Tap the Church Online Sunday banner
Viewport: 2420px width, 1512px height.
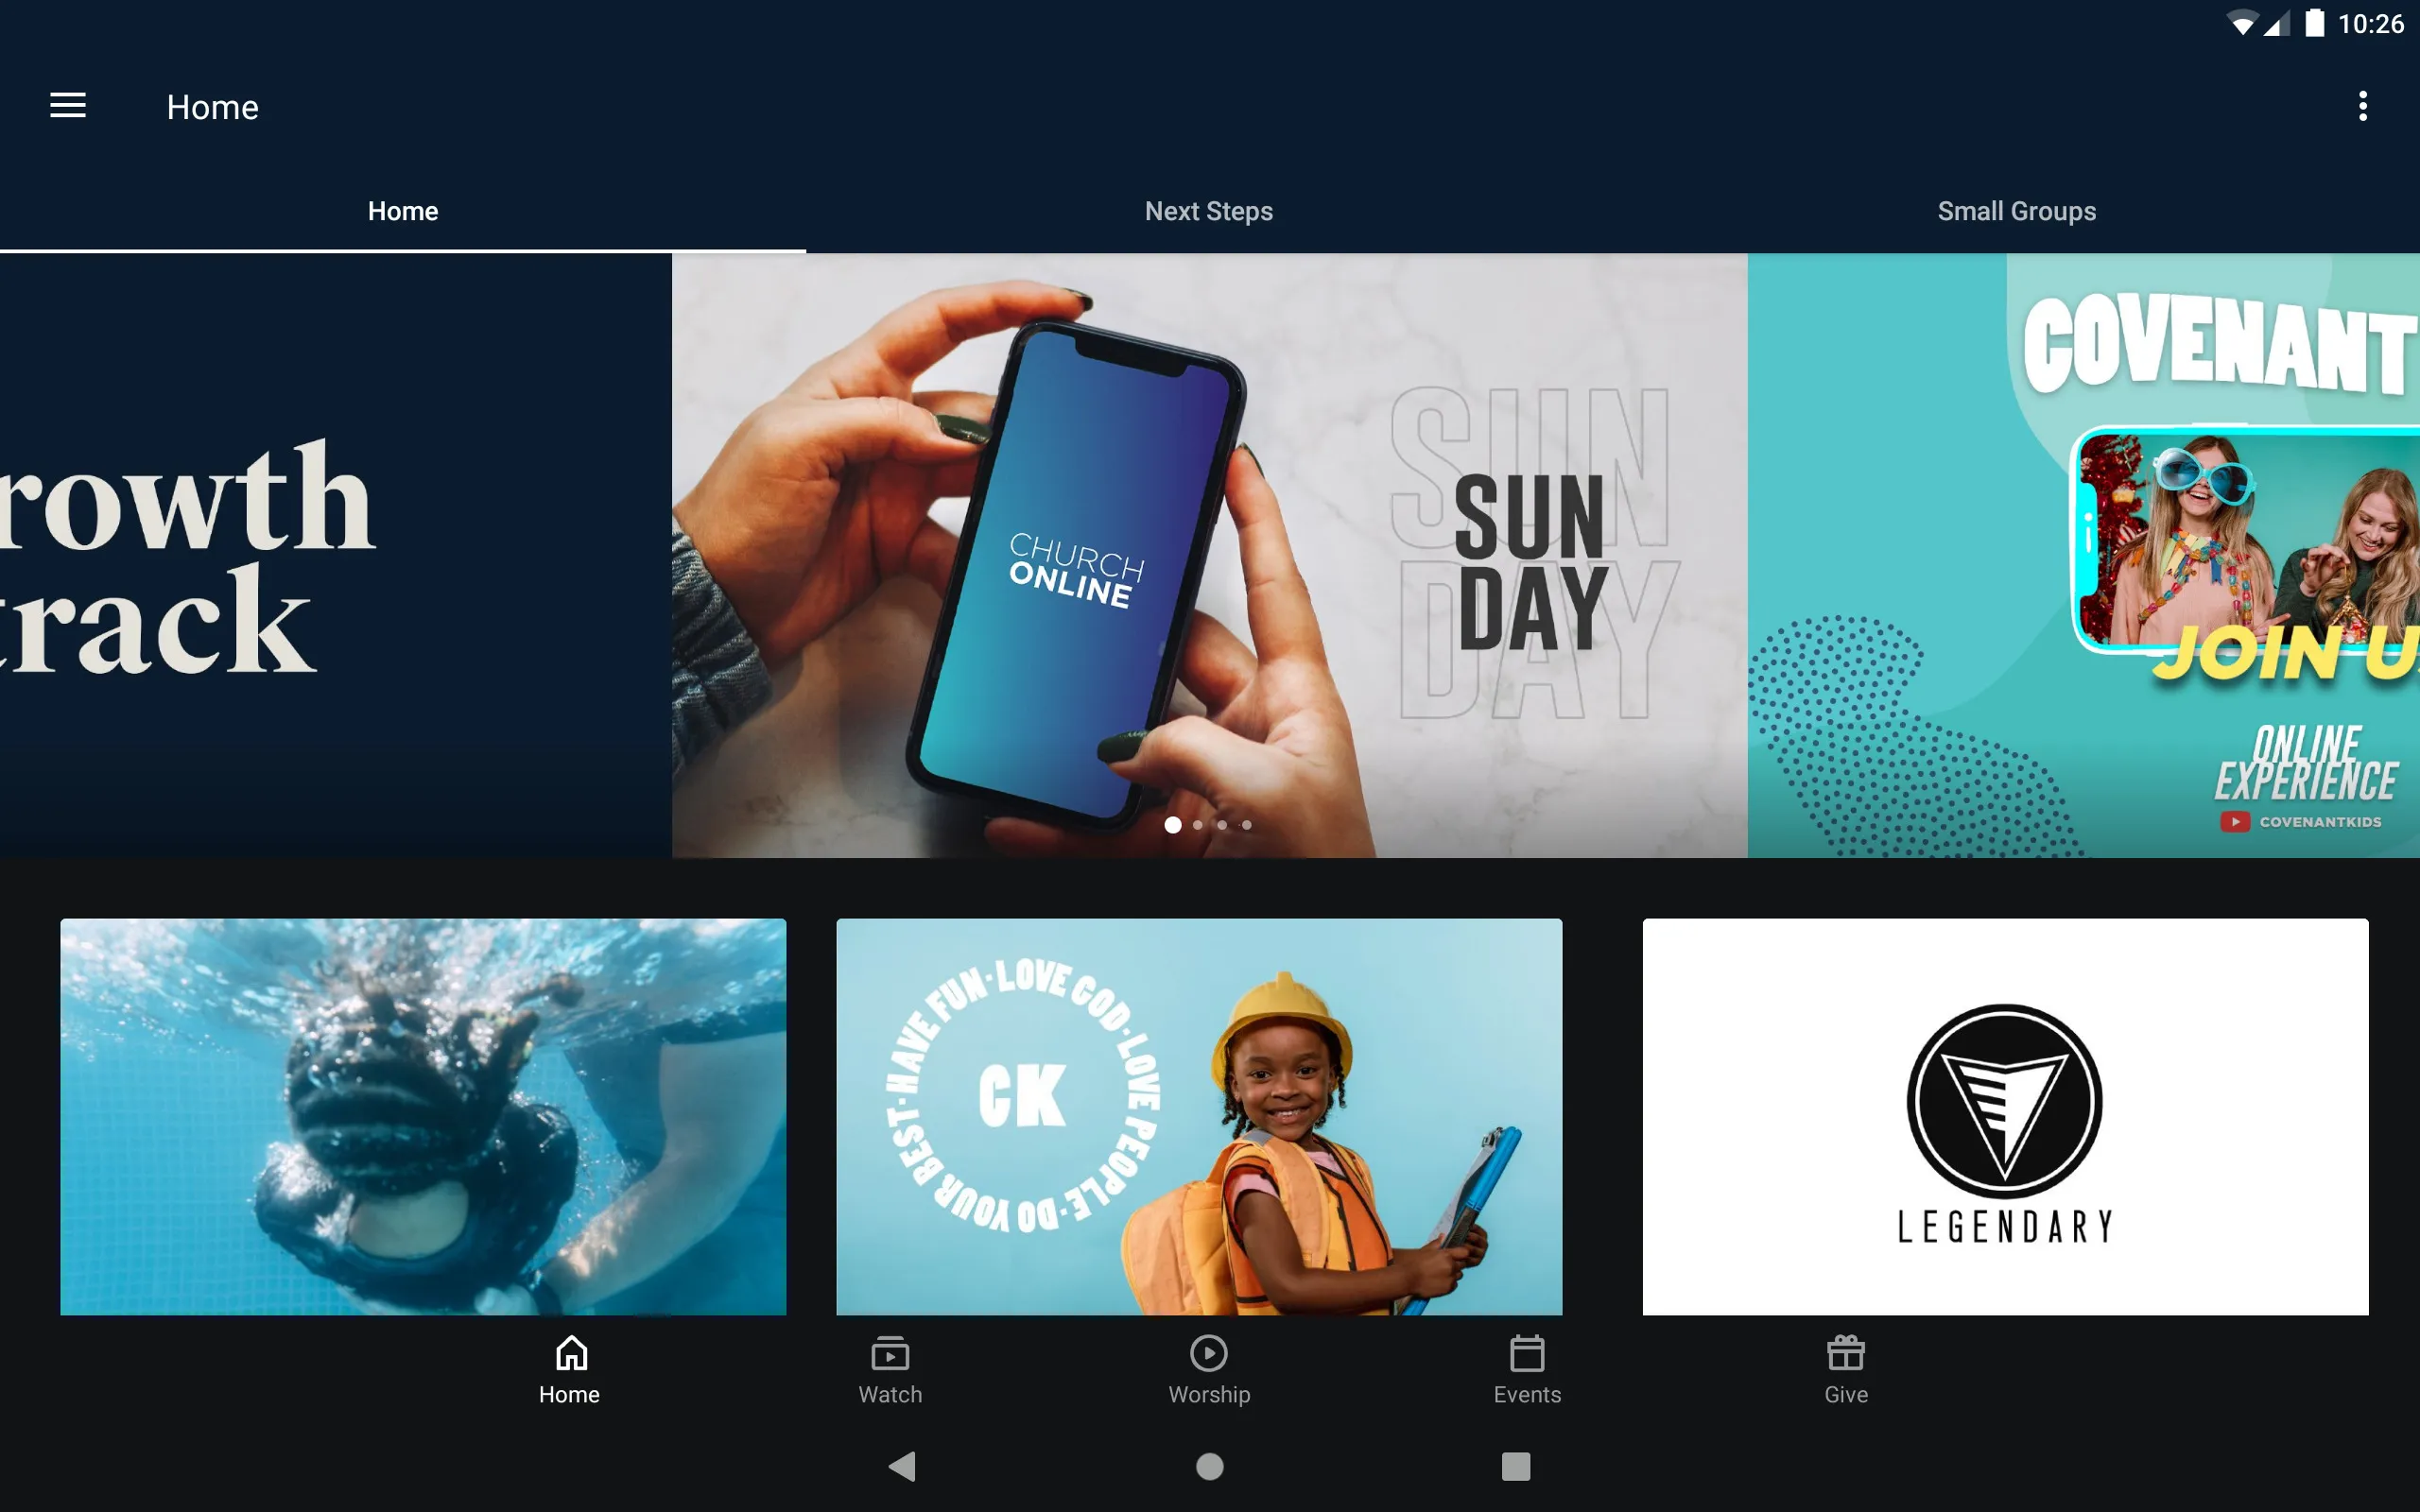[x=1209, y=554]
